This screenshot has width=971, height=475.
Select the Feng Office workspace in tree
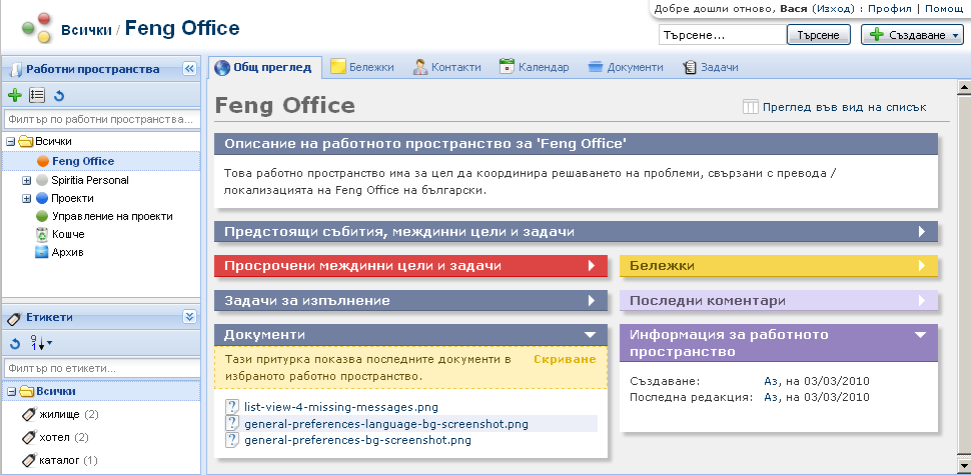click(x=82, y=161)
